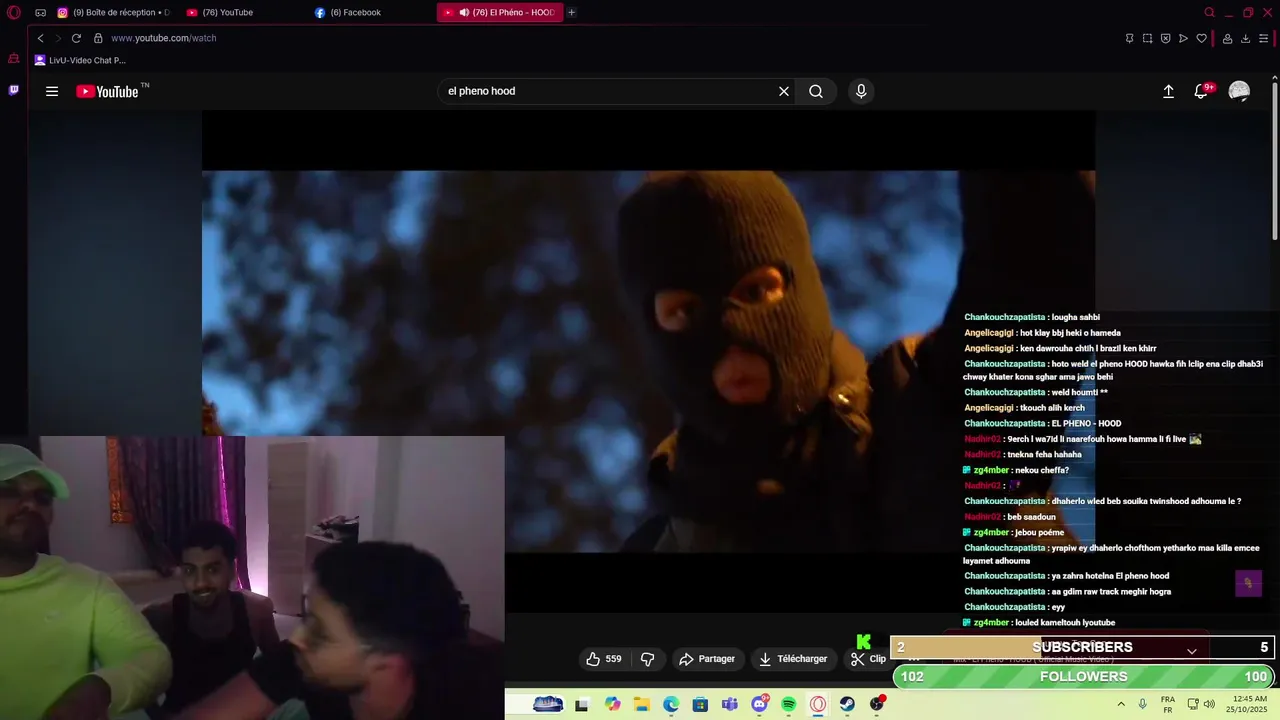
Task: Open Discord from the taskbar
Action: tap(759, 704)
